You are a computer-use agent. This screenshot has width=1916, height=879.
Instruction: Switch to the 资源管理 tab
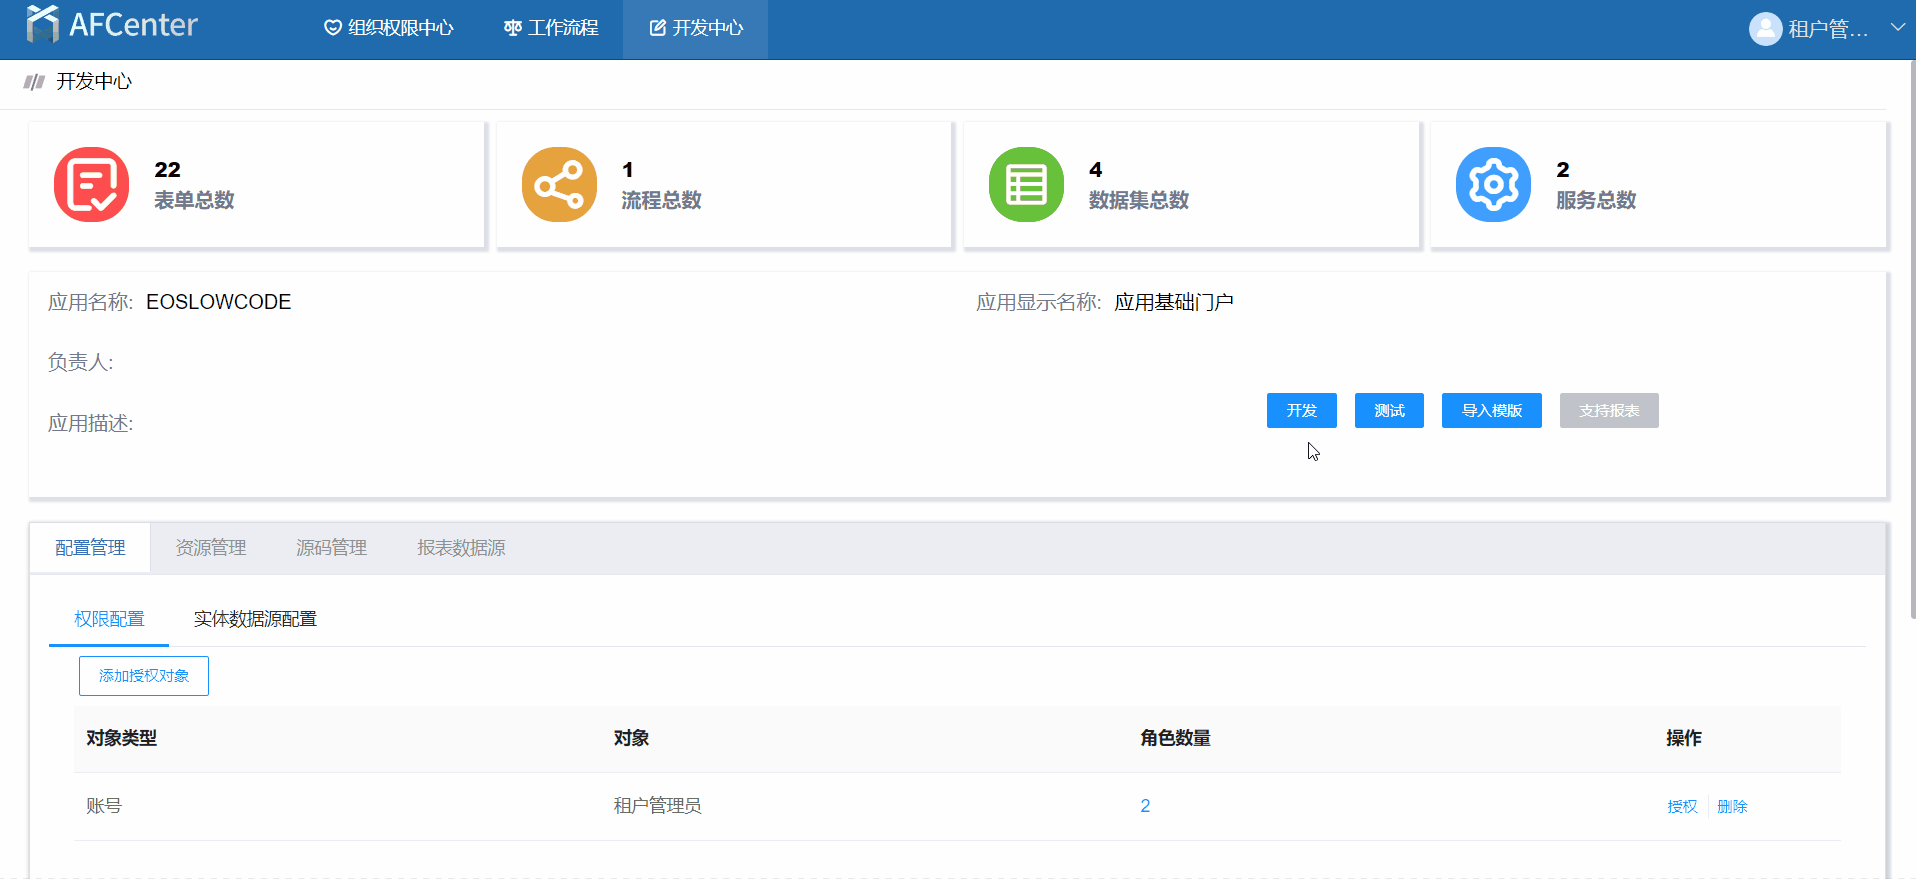click(210, 548)
